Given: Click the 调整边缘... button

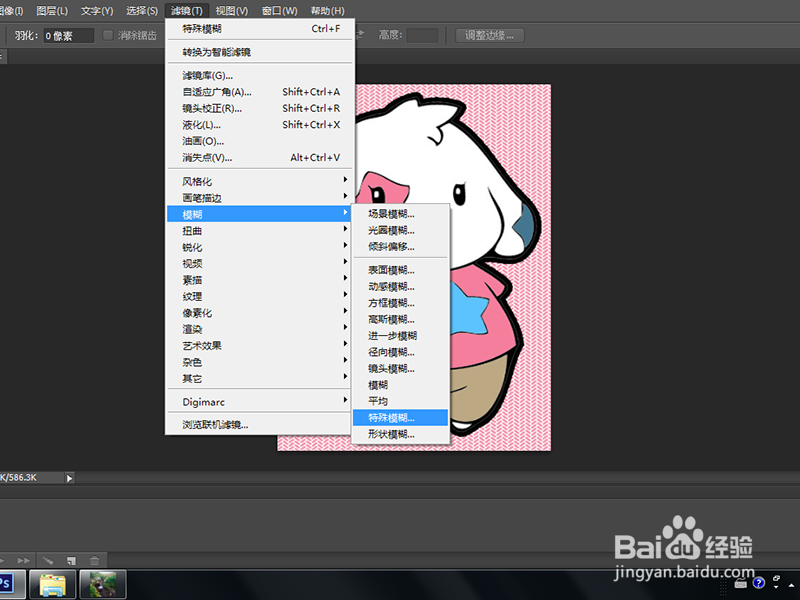Looking at the screenshot, I should click(x=490, y=35).
